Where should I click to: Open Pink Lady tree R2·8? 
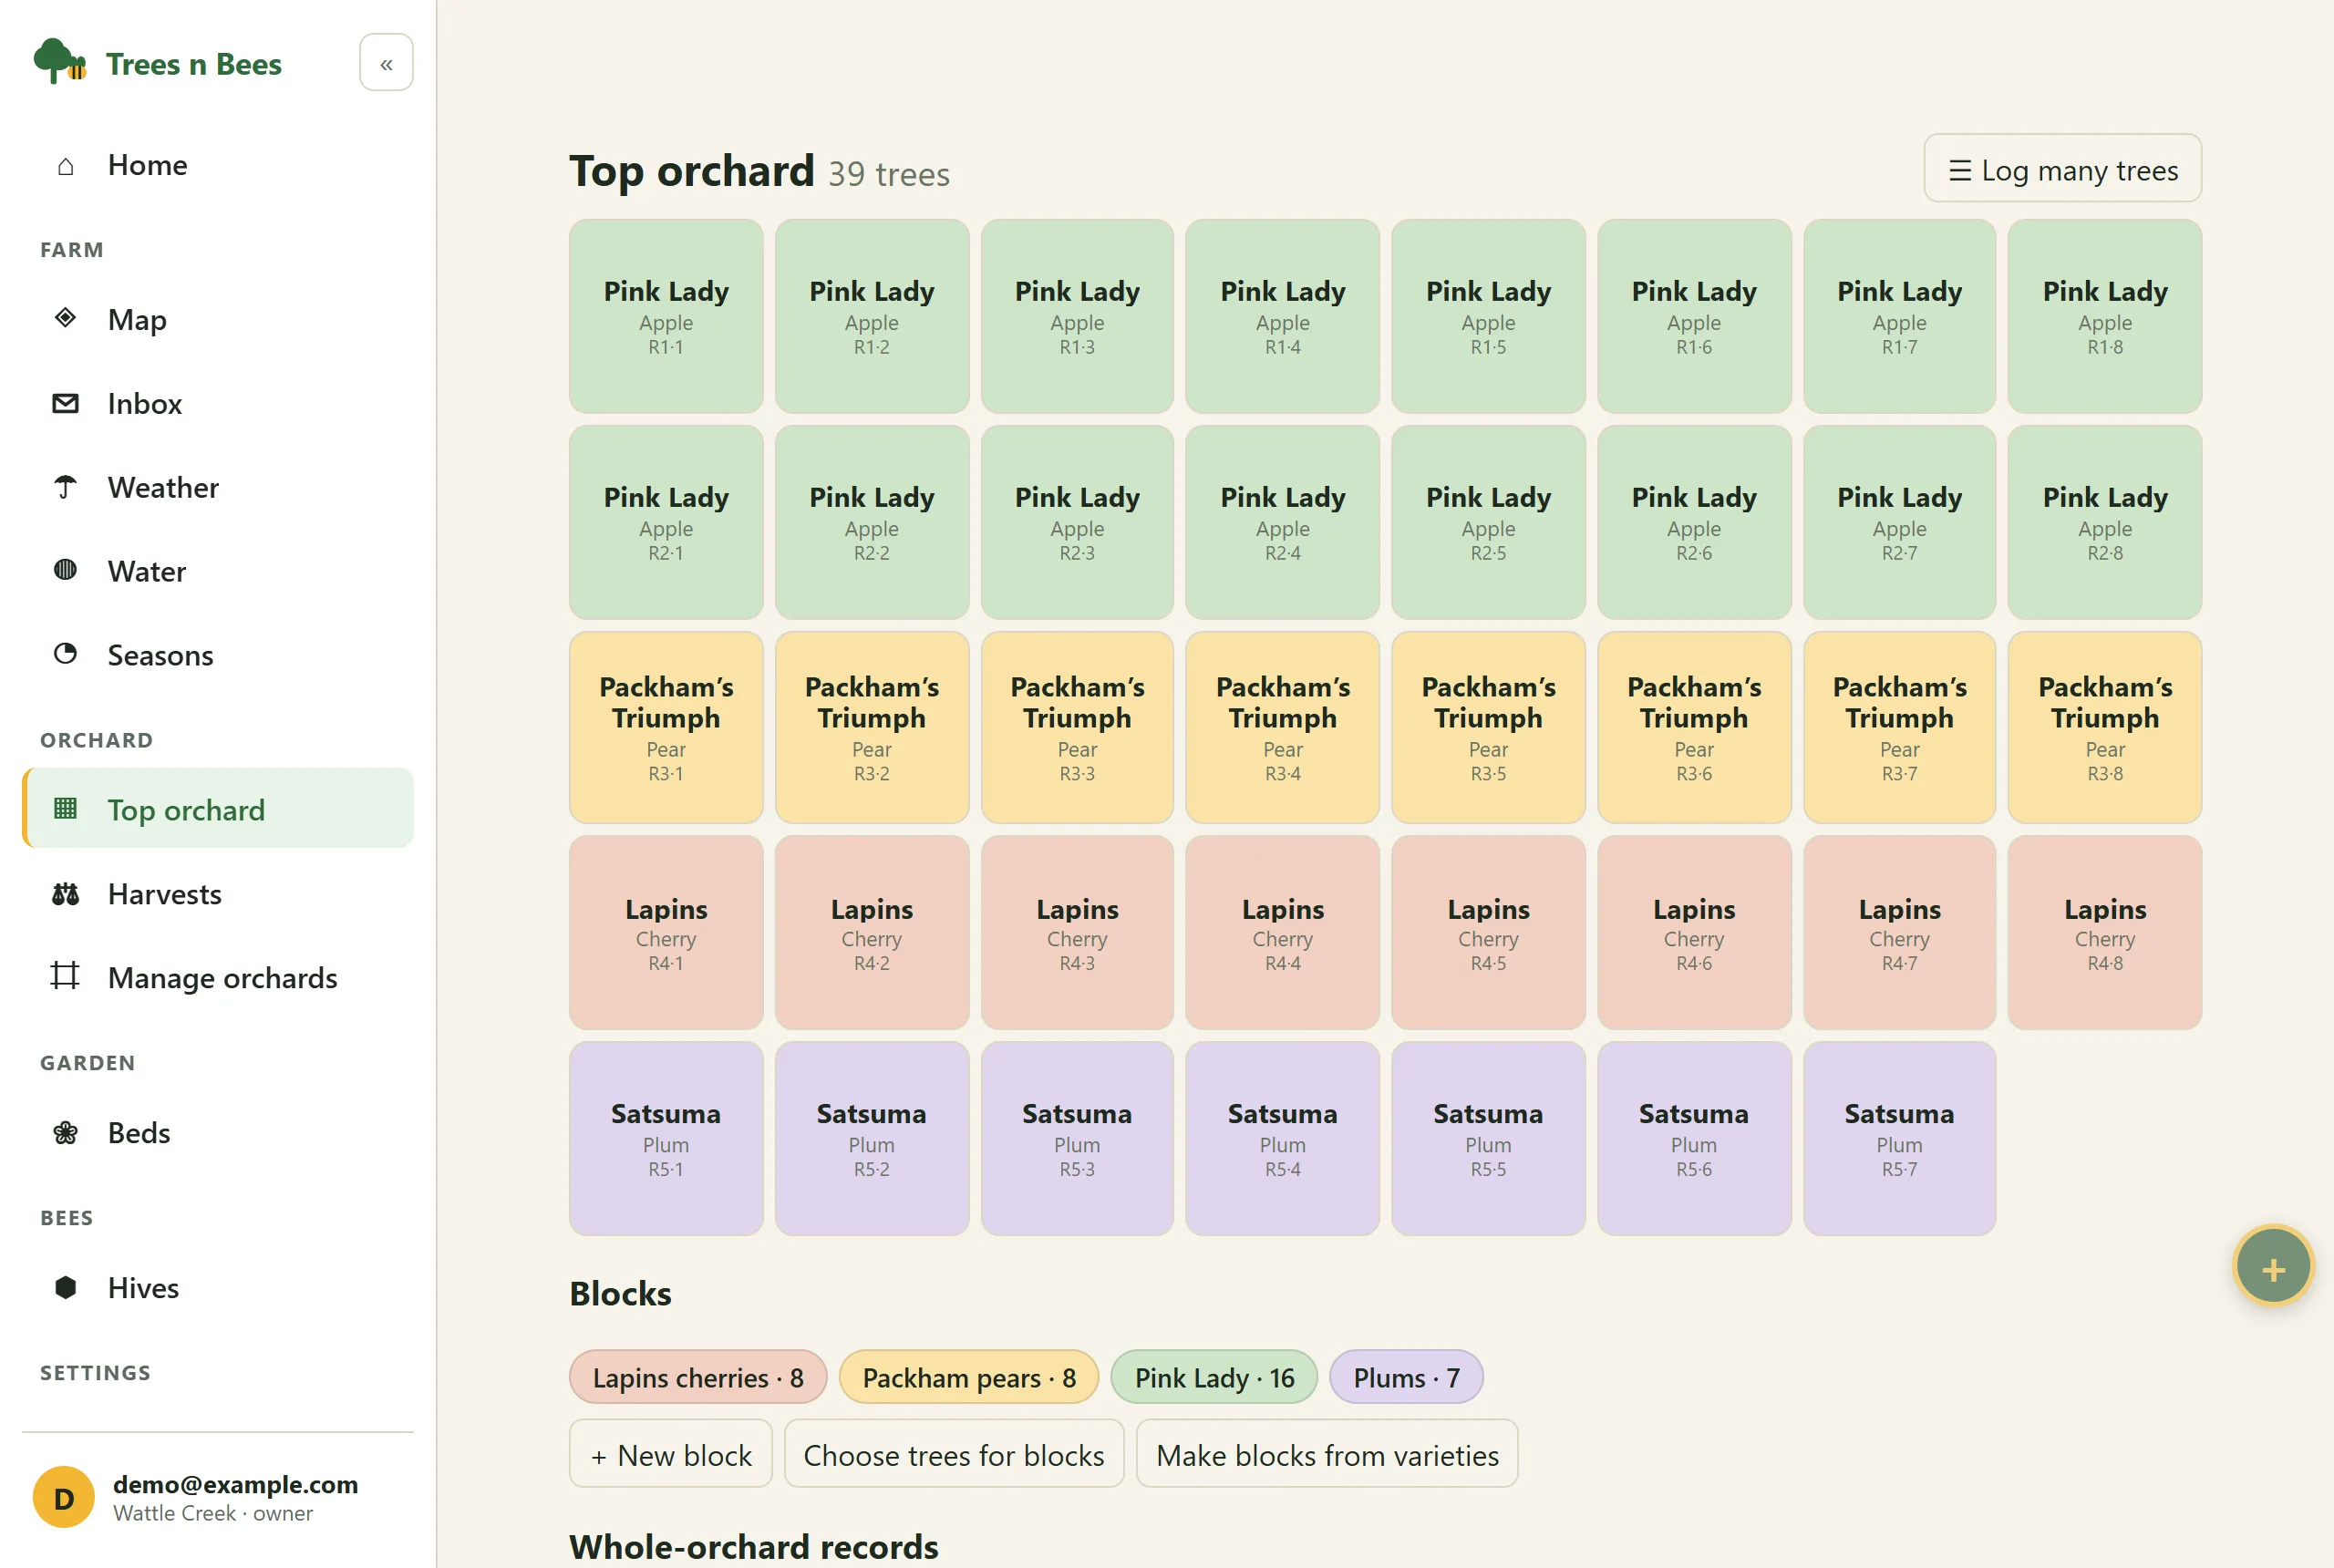(2104, 522)
